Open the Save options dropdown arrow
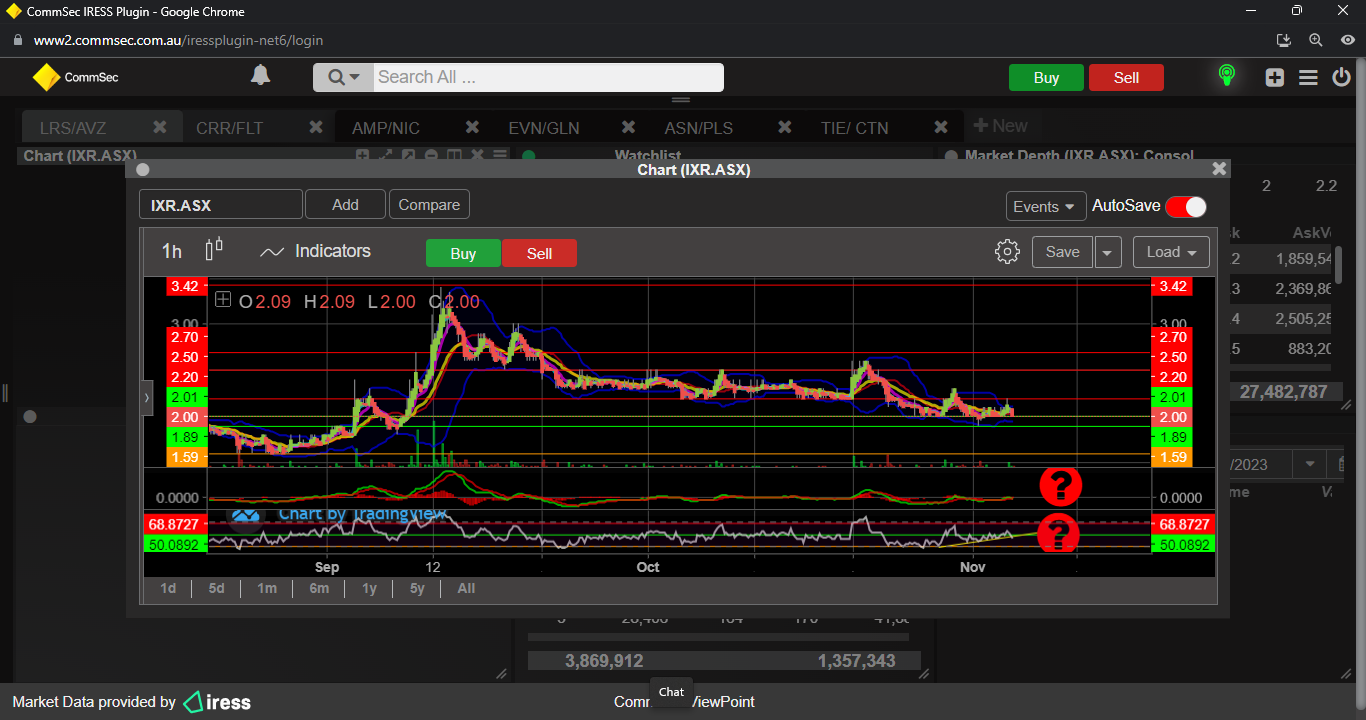 point(1108,252)
